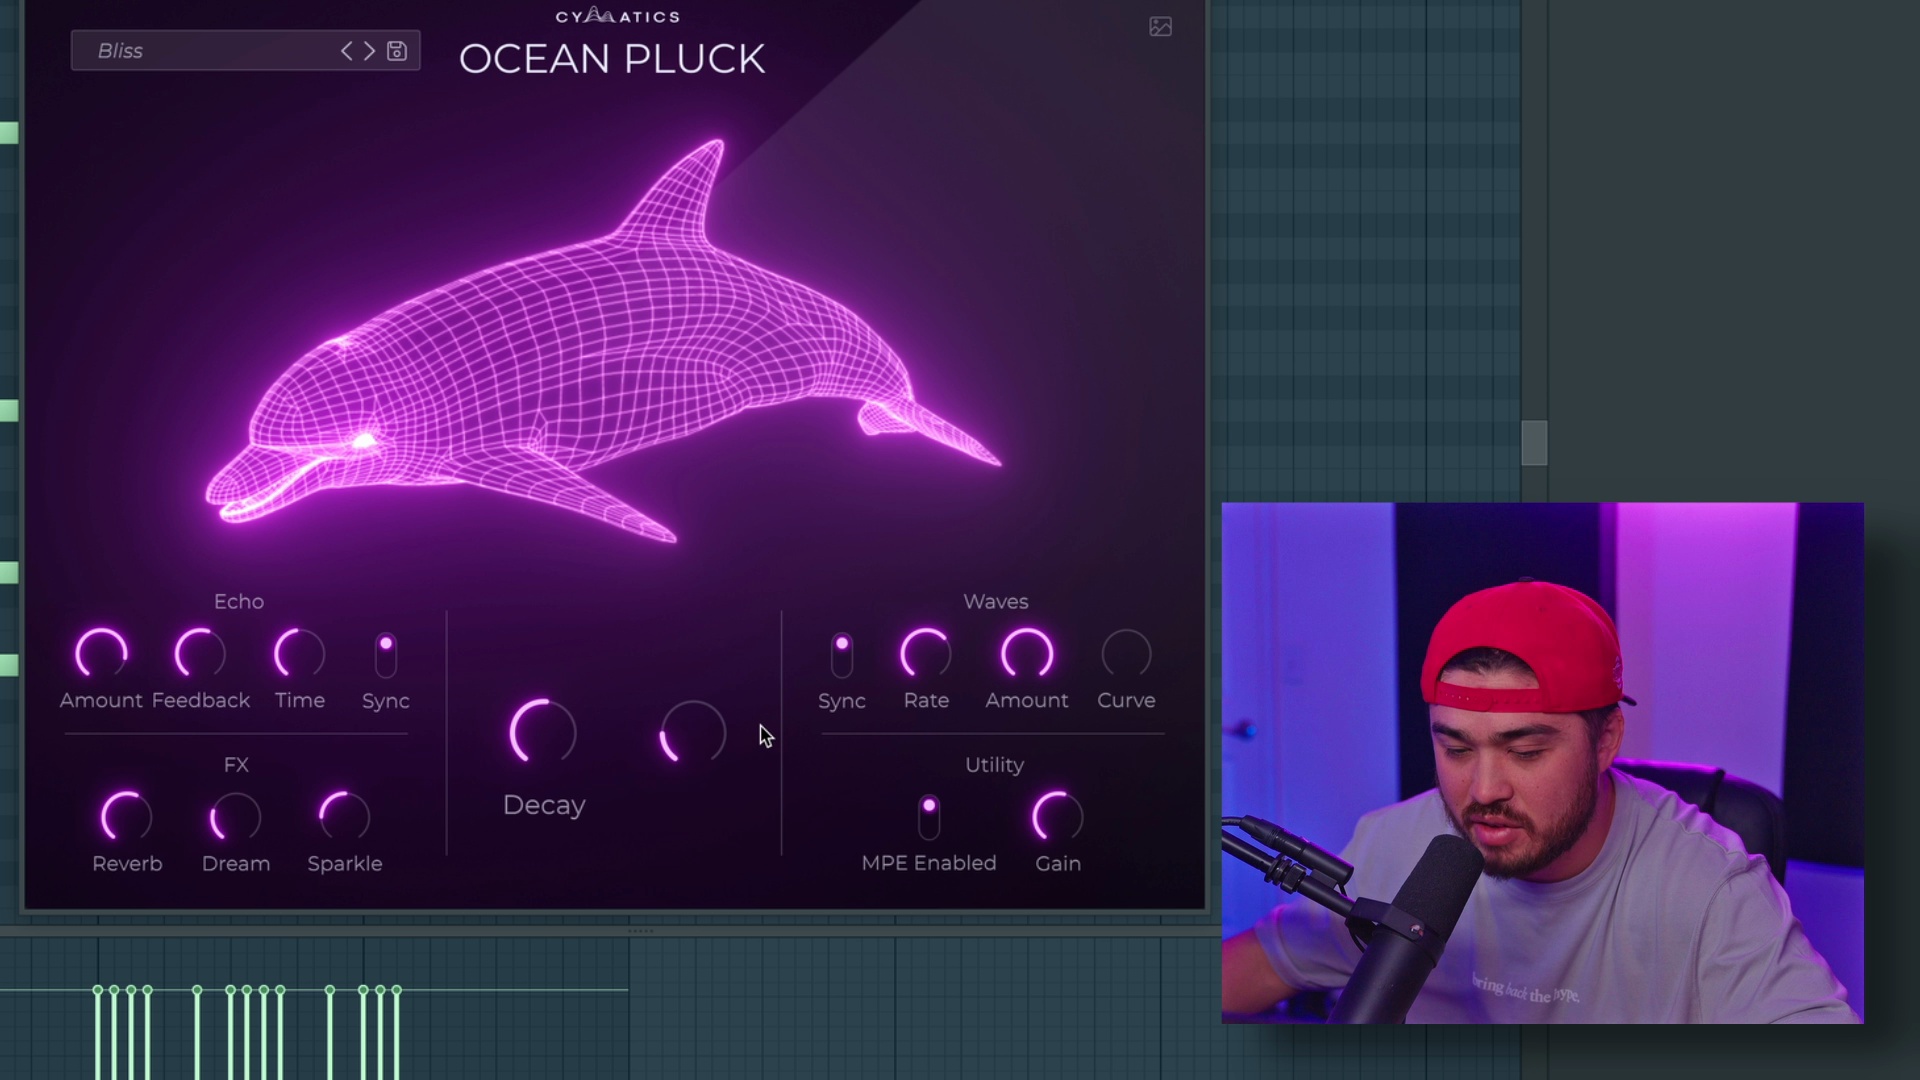This screenshot has height=1080, width=1920.
Task: Adjust the Waves Rate knob
Action: [926, 654]
